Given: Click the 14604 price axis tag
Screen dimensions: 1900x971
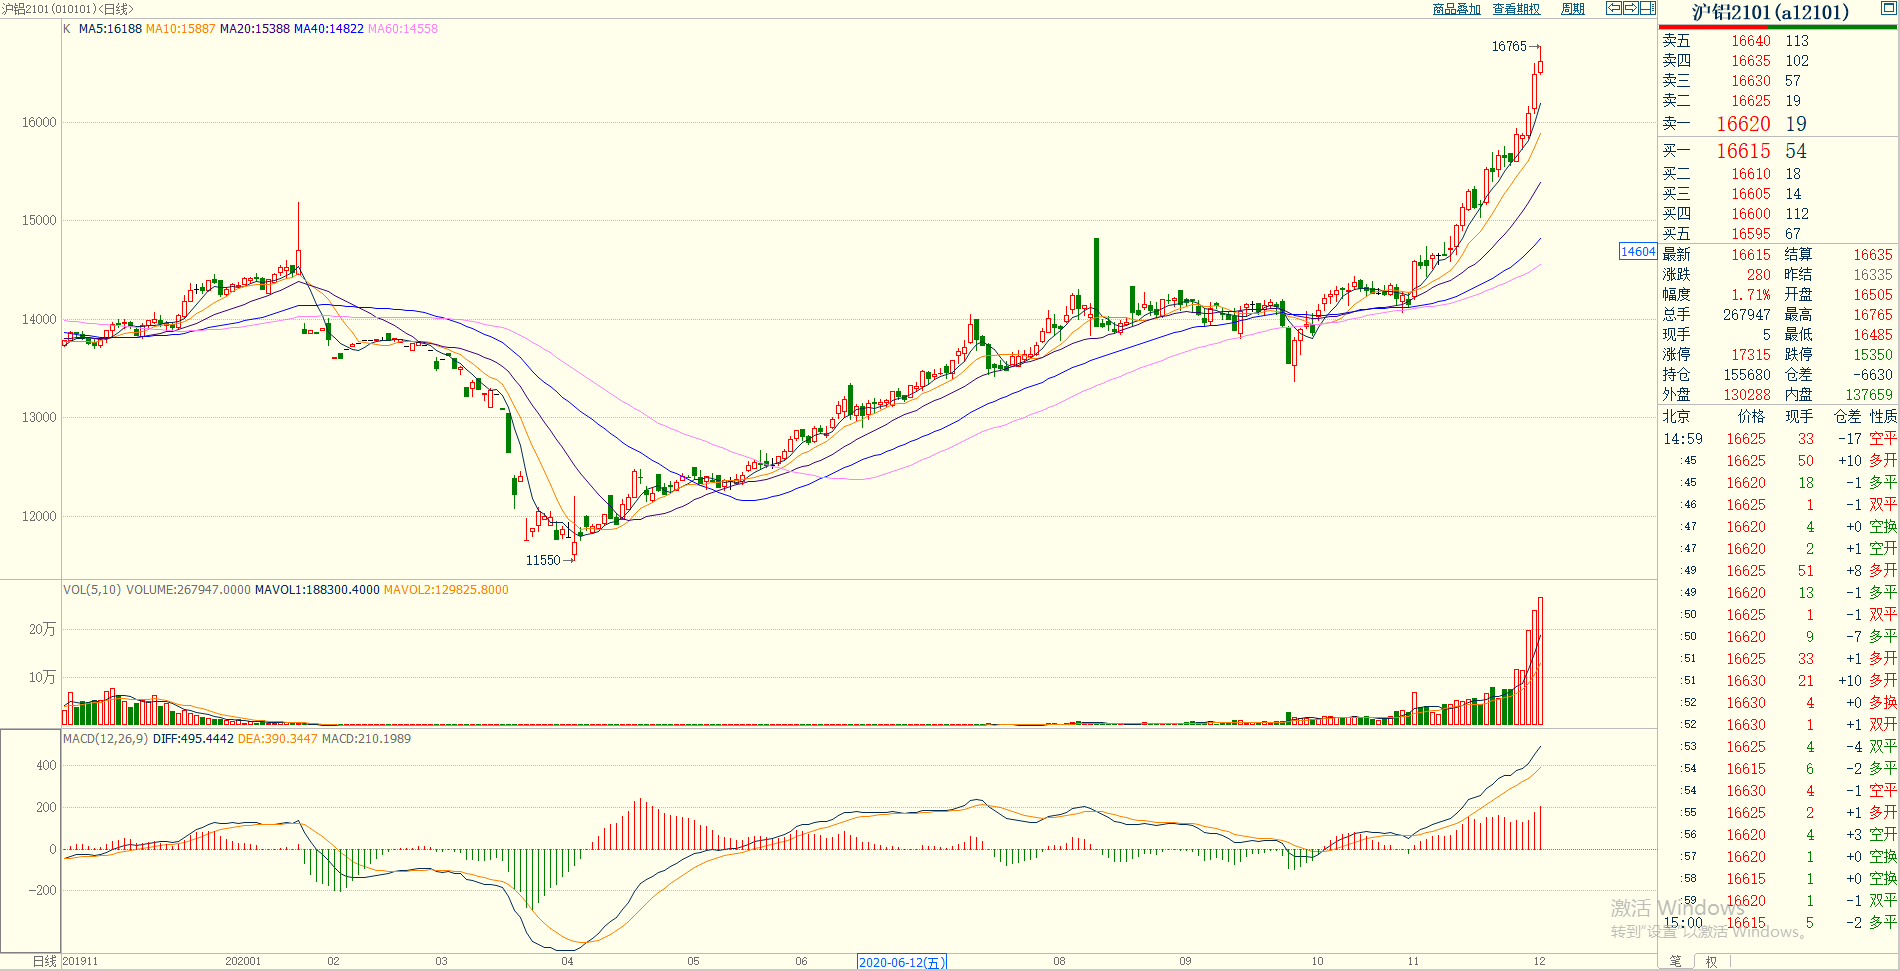Looking at the screenshot, I should [1638, 251].
